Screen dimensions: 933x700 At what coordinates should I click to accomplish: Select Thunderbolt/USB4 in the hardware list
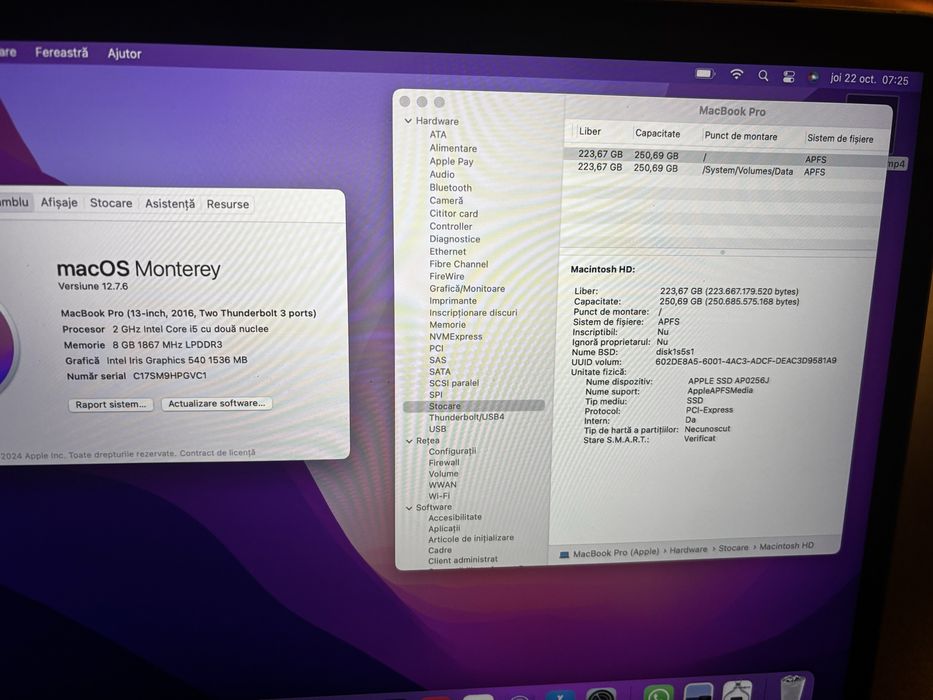click(466, 417)
